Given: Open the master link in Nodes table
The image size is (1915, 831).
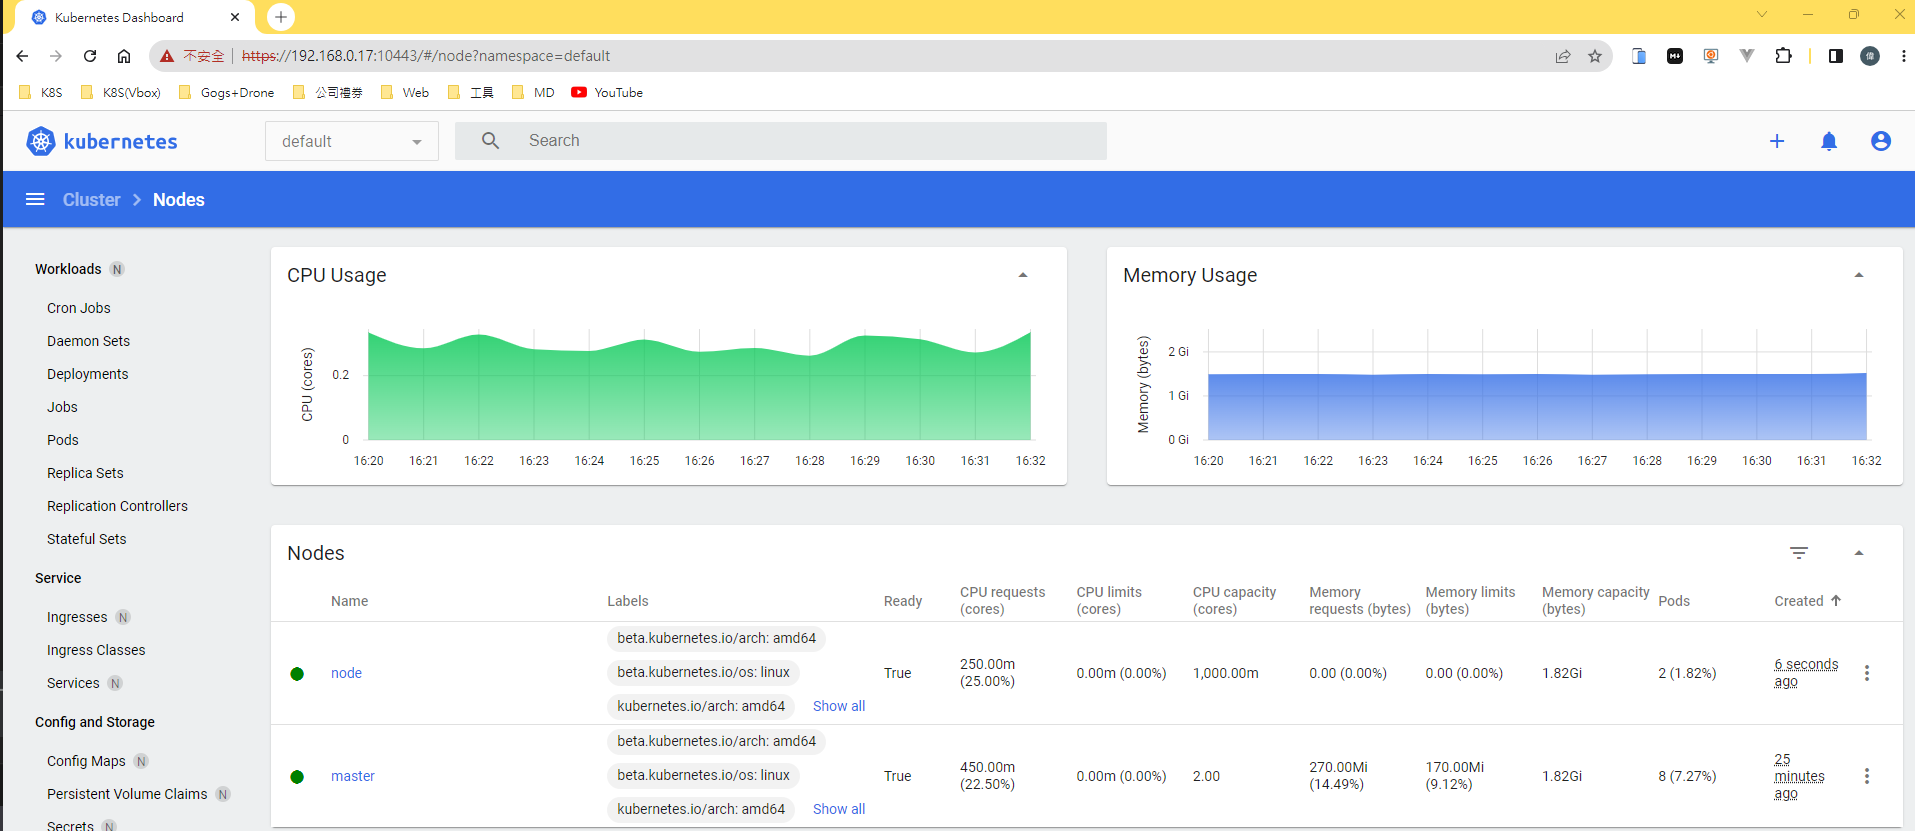Looking at the screenshot, I should click(353, 776).
